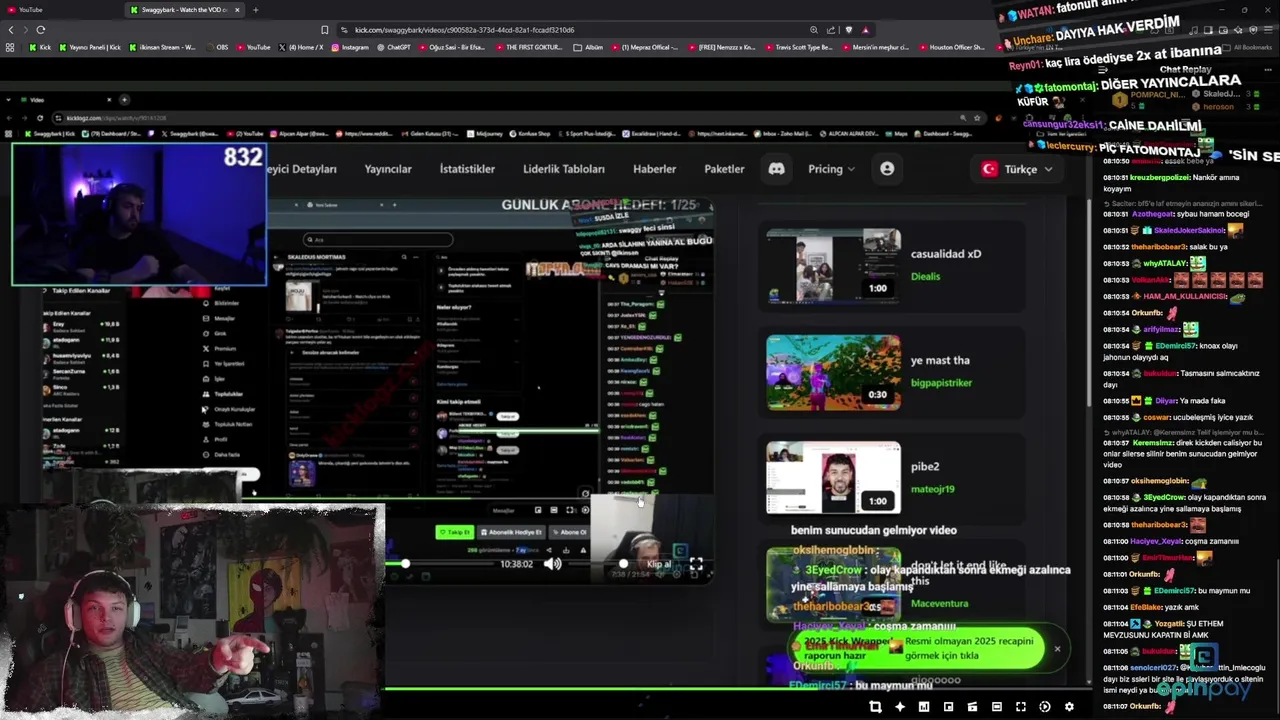Screen dimensions: 1280x720
Task: Expand the Pricing dropdown menu
Action: click(831, 169)
